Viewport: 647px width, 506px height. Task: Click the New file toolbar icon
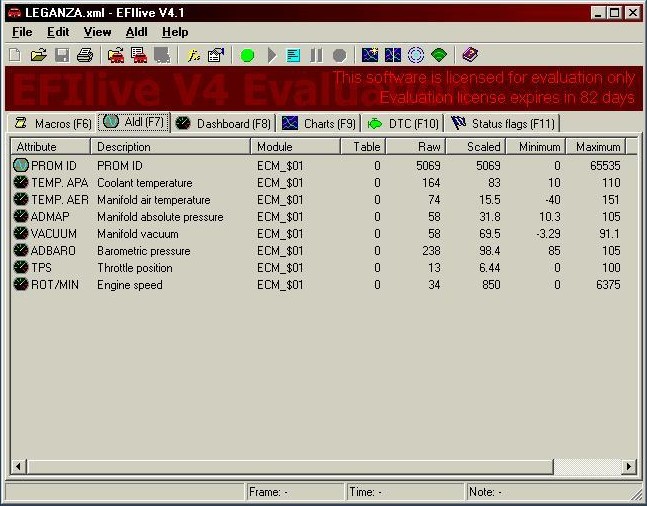(x=15, y=55)
